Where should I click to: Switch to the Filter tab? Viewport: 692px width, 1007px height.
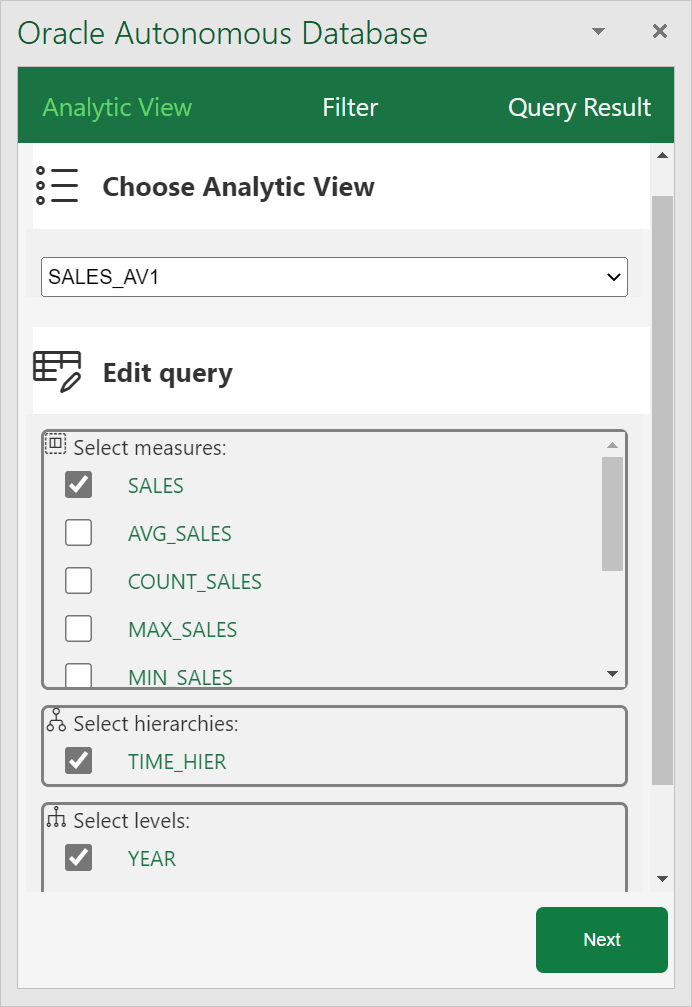350,106
